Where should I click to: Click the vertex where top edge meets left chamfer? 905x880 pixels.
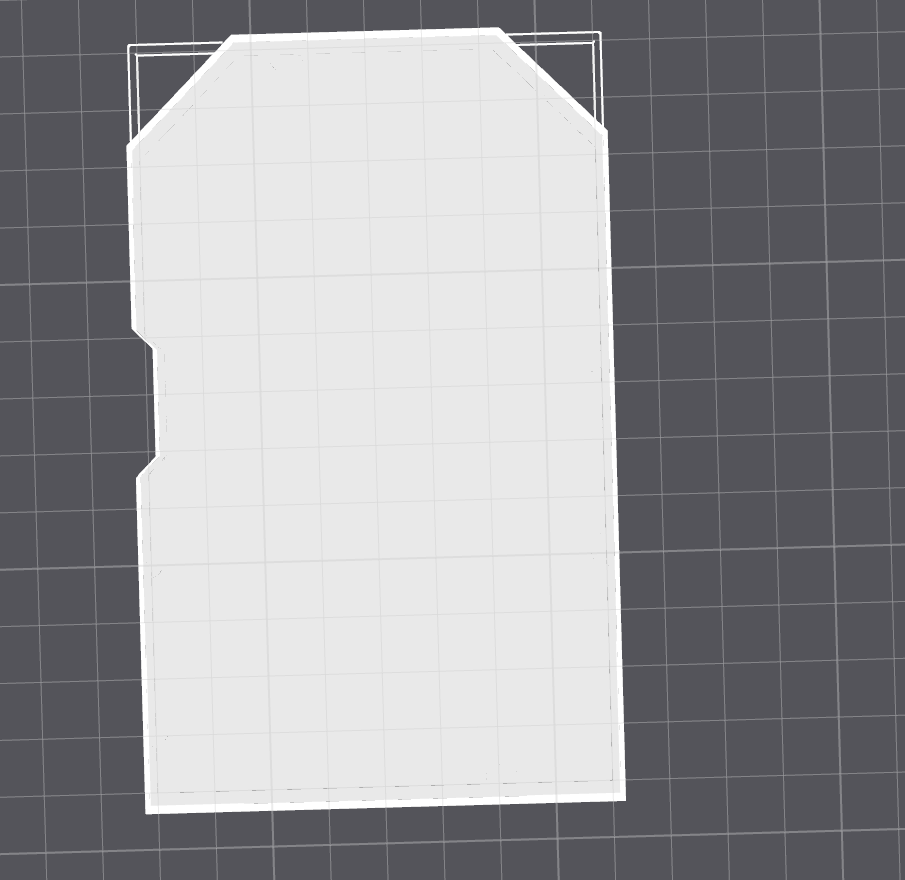pyautogui.click(x=232, y=39)
